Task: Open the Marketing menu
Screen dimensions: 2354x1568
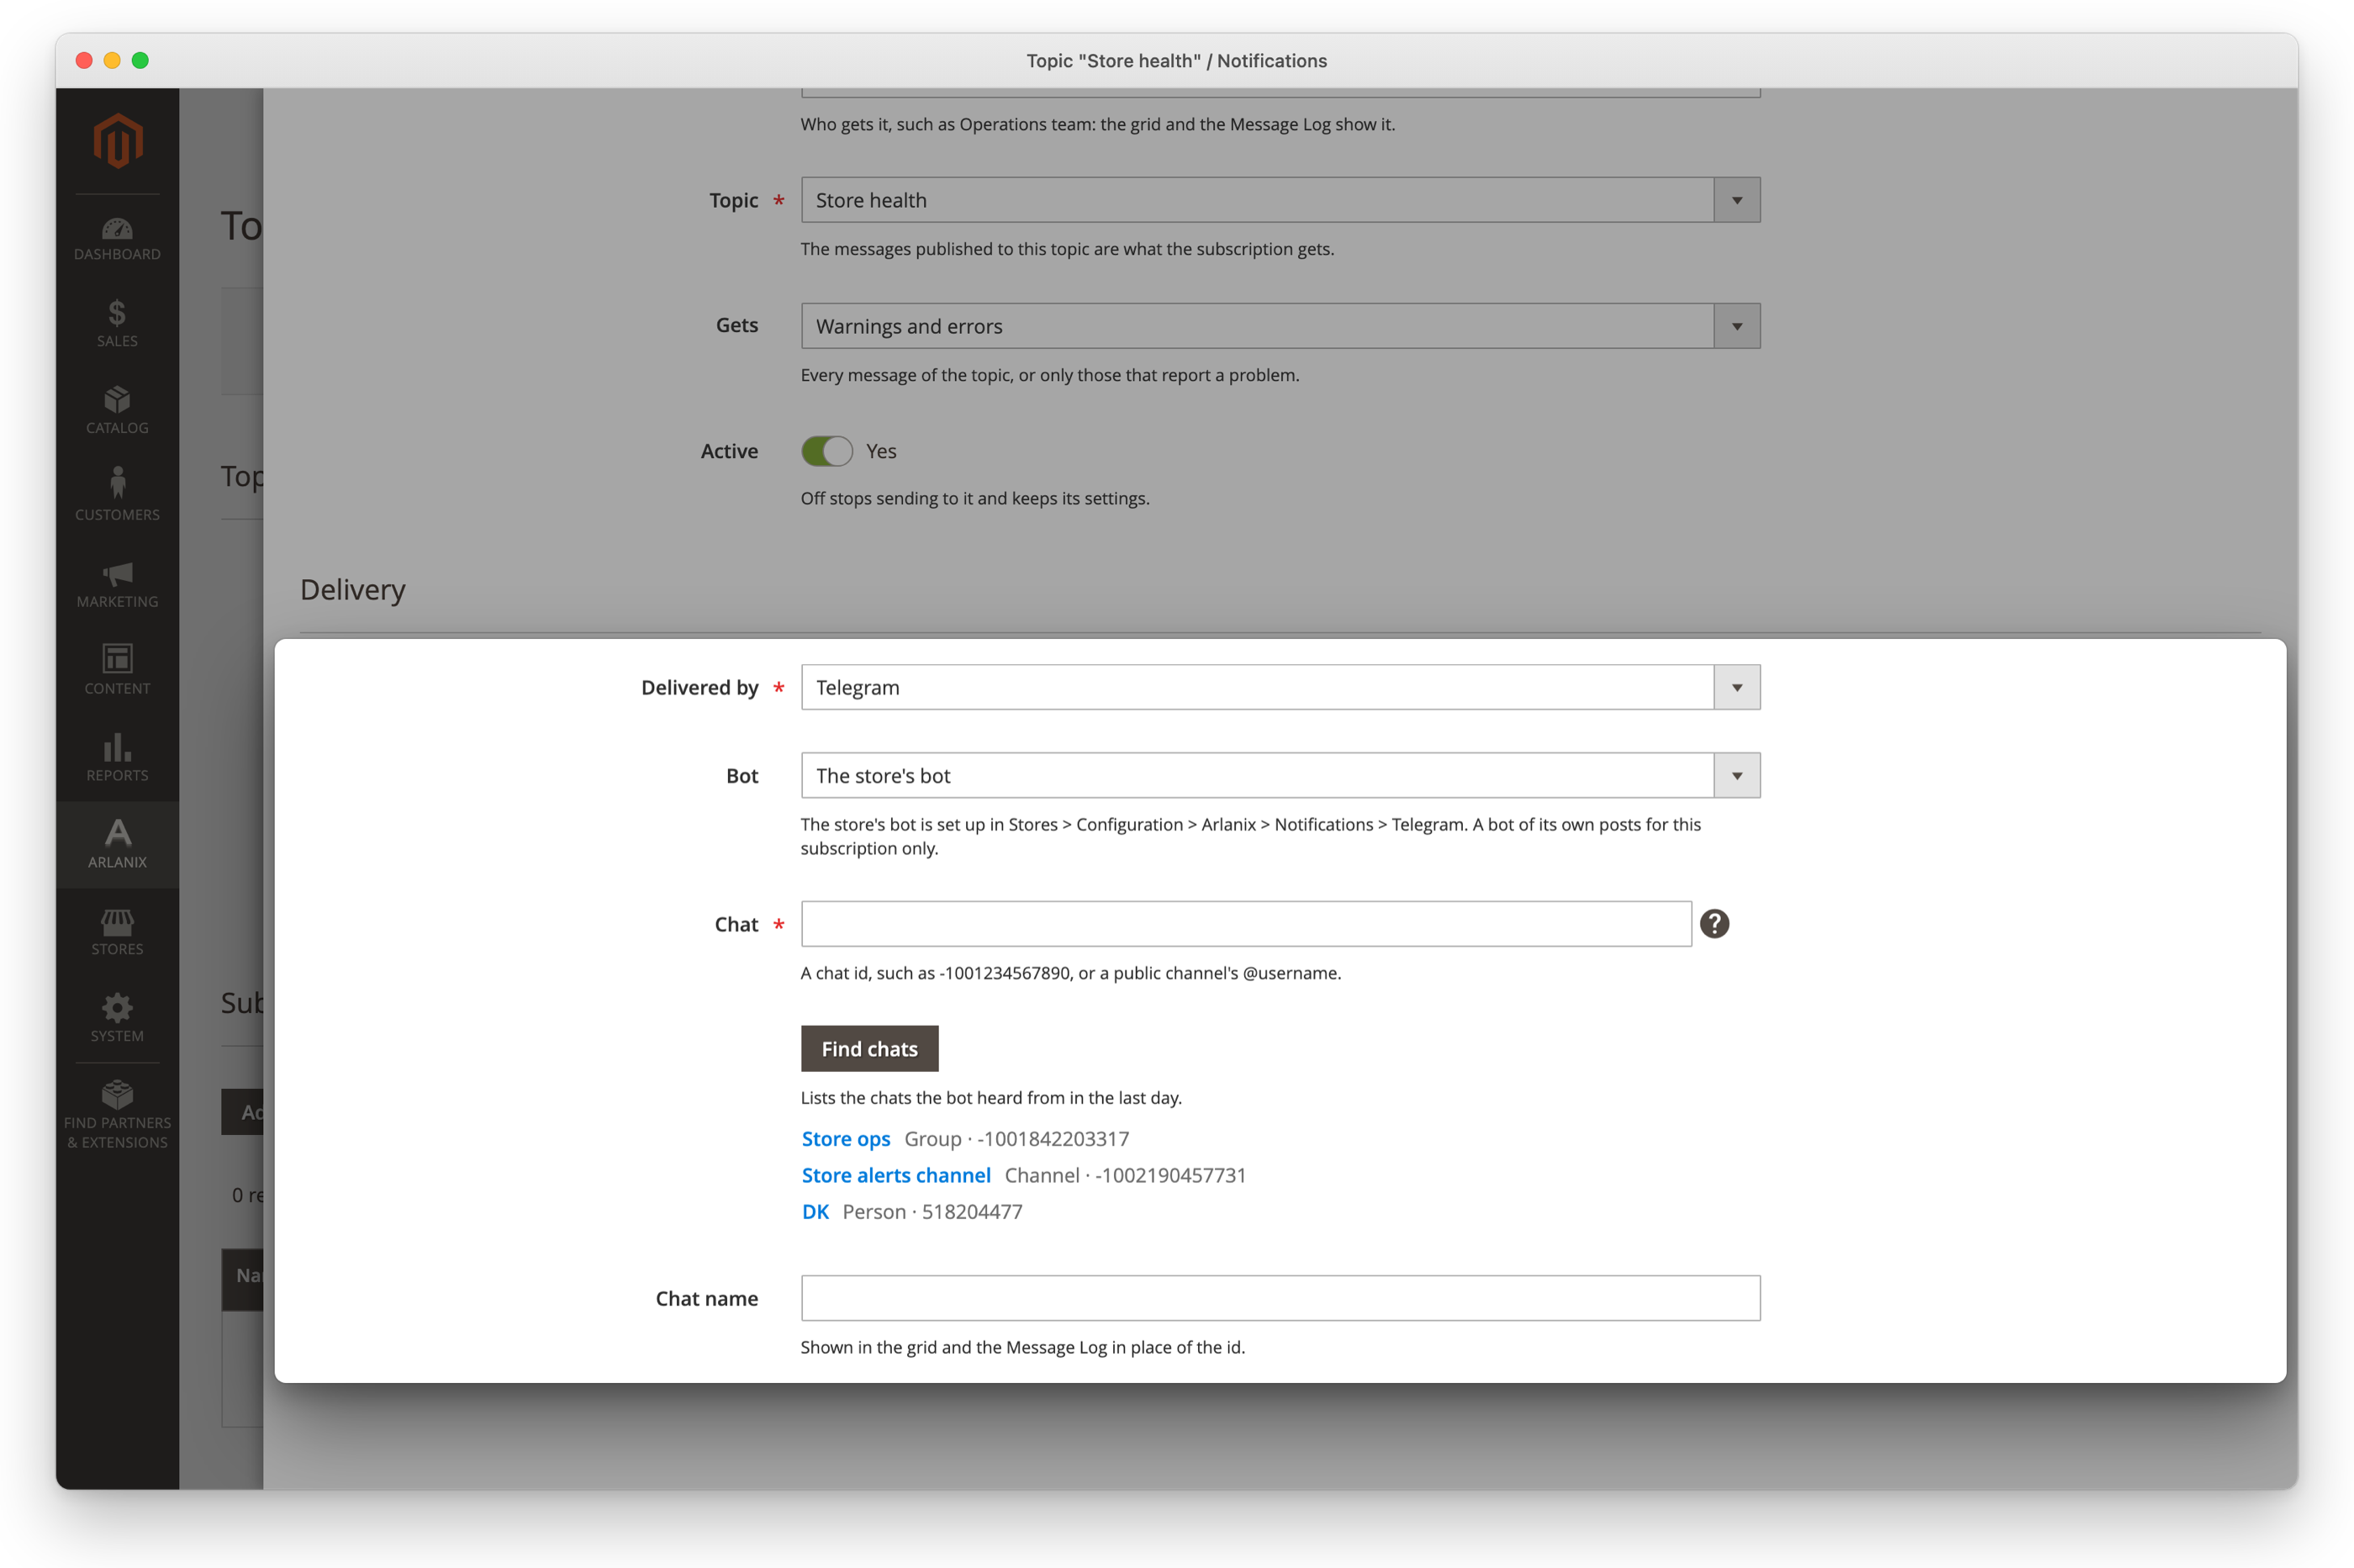Action: [x=117, y=584]
